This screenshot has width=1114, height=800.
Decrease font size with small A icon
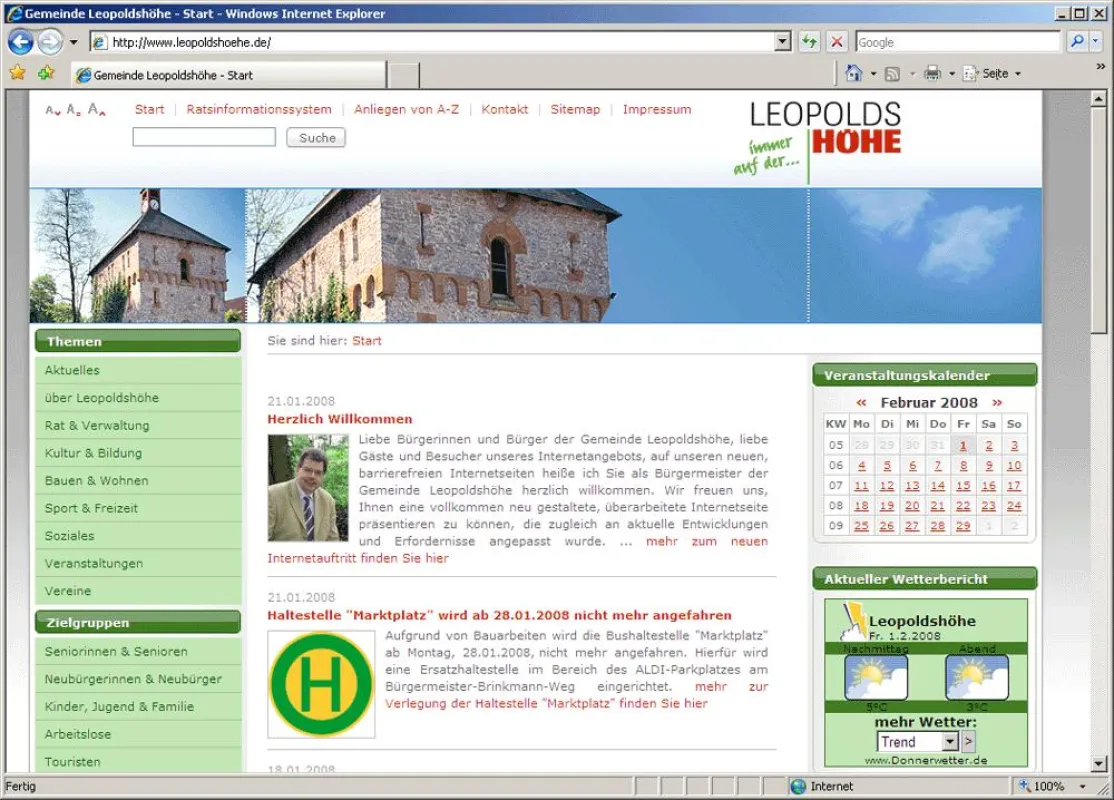click(x=53, y=110)
